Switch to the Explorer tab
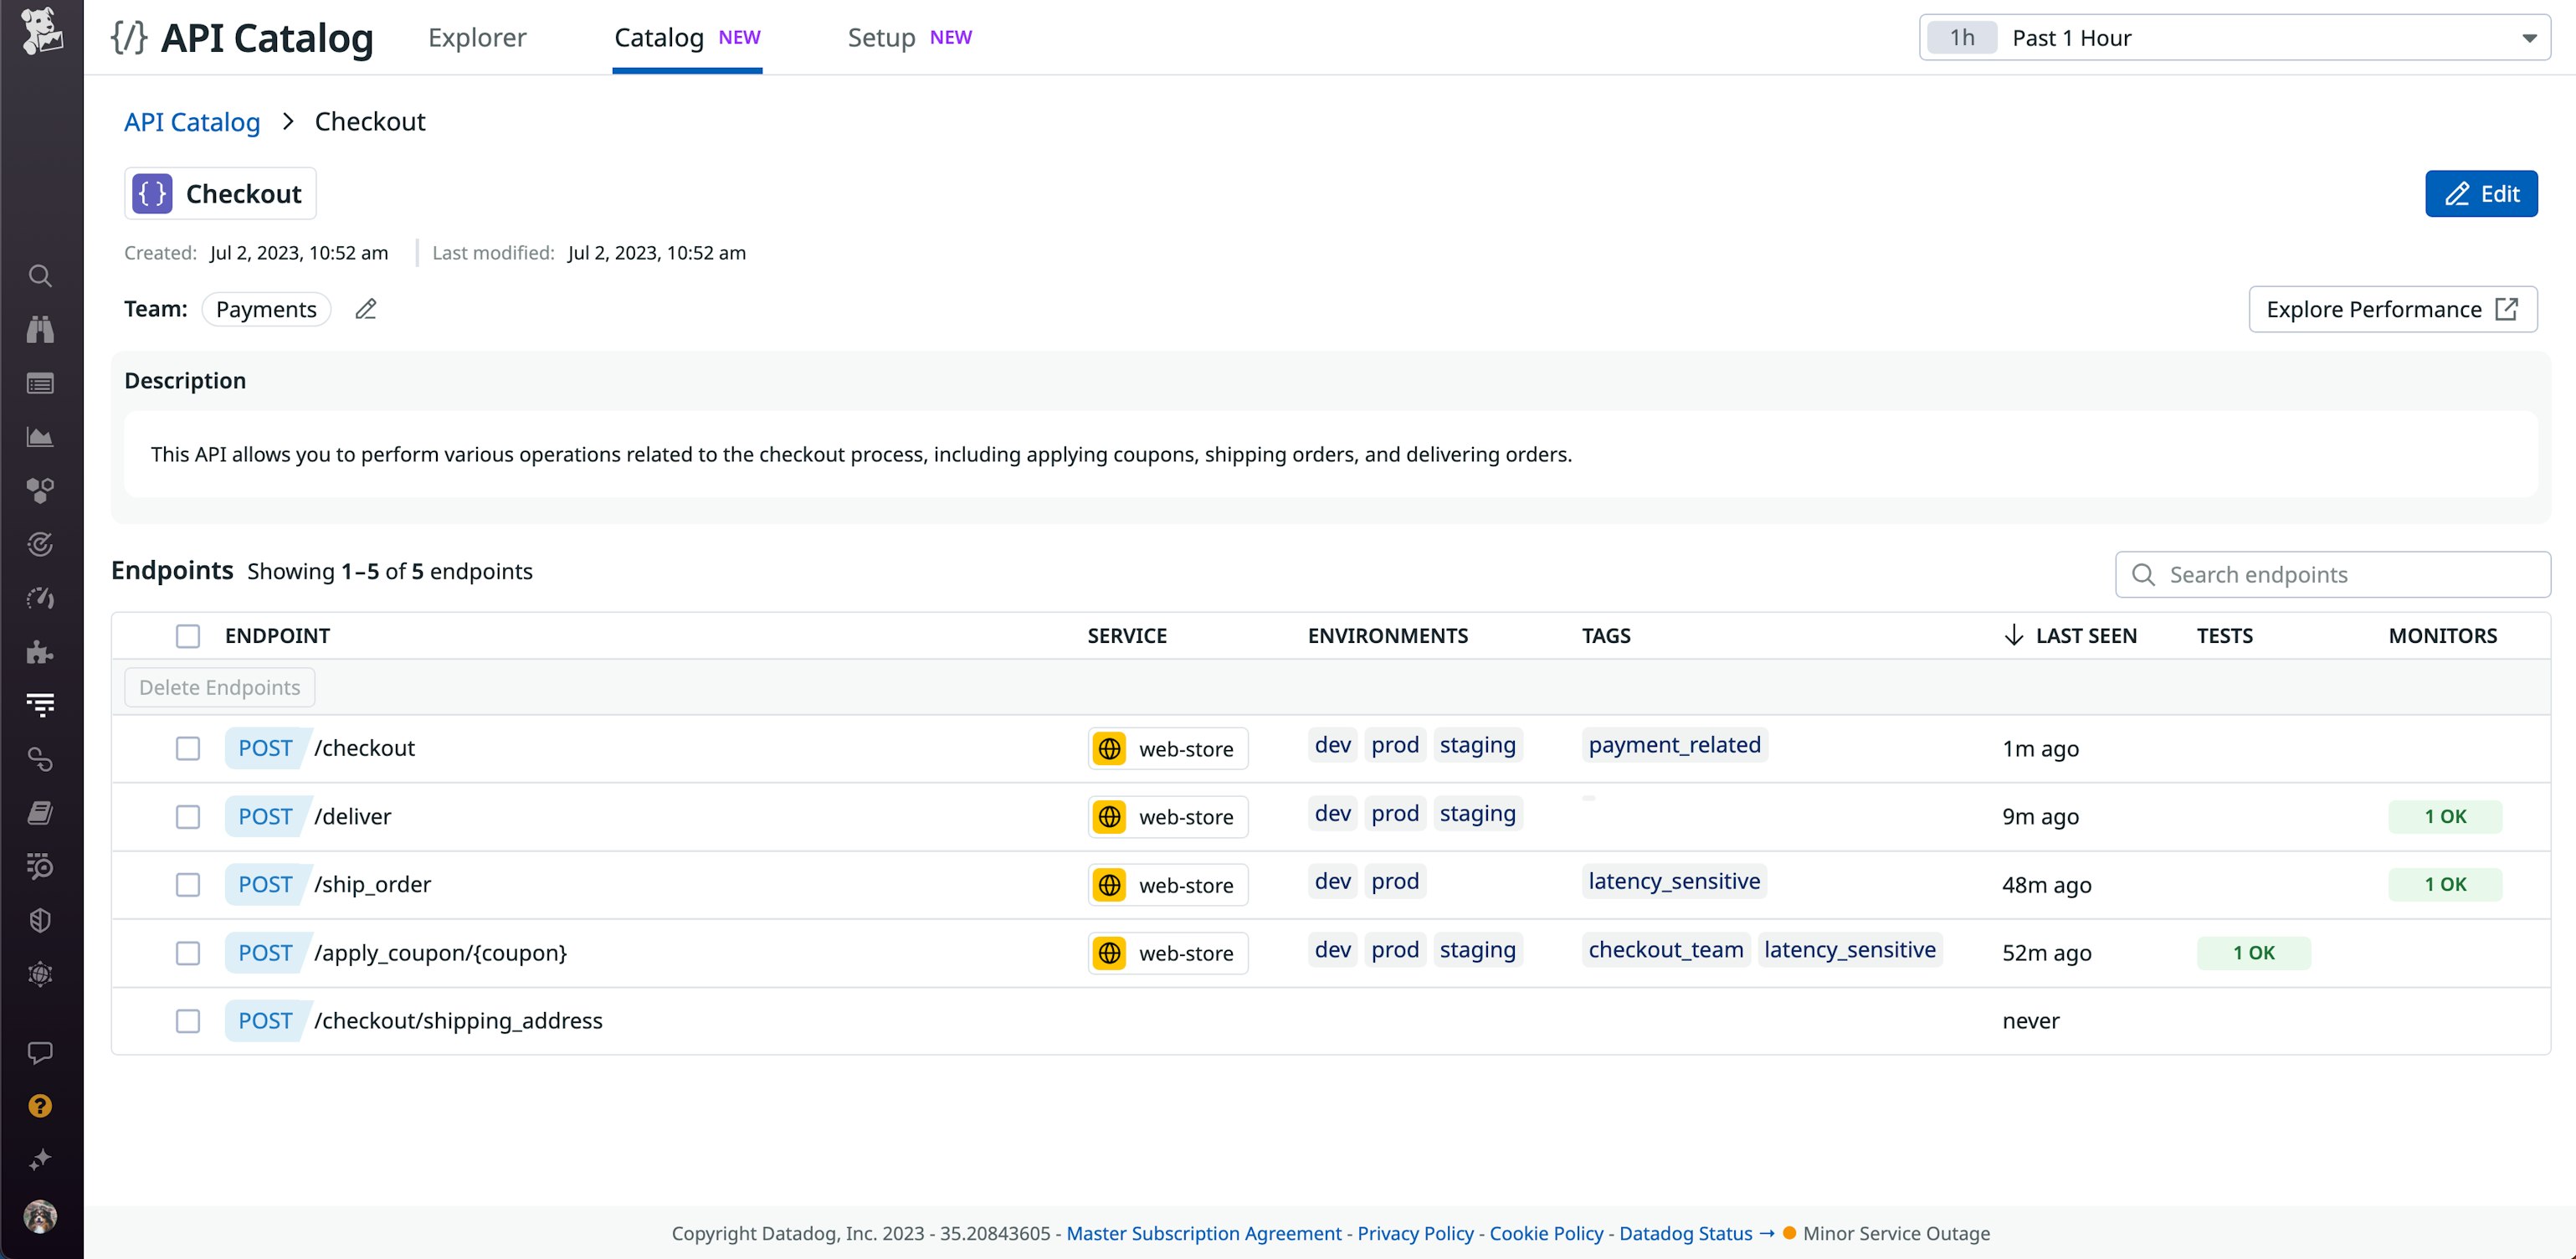2576x1259 pixels. (476, 37)
